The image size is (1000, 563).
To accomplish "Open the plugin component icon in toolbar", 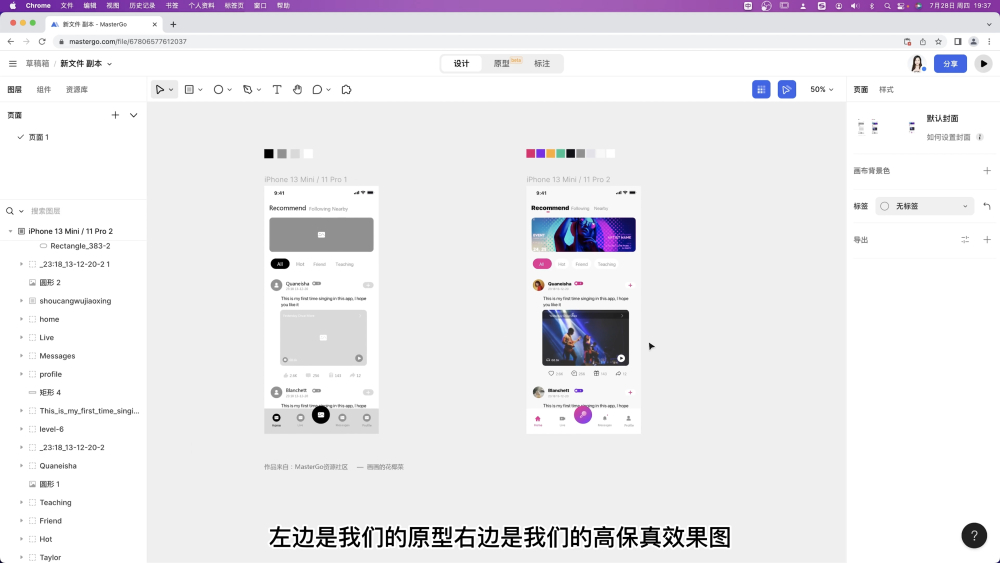I will click(346, 90).
